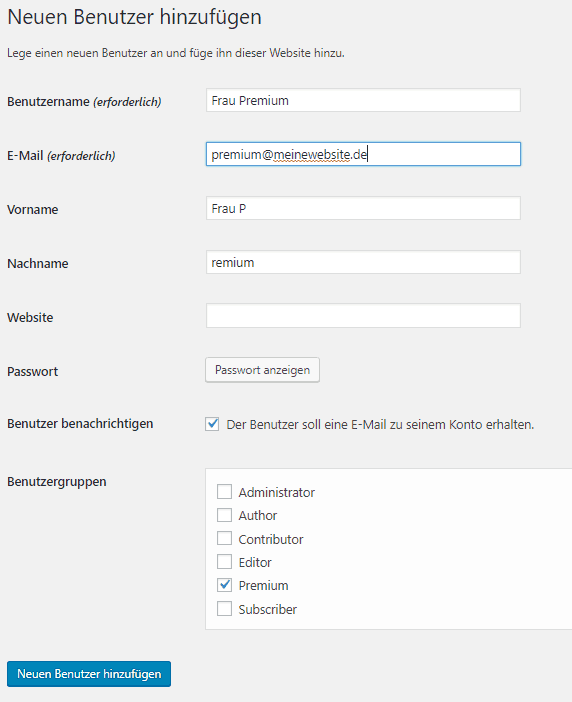The image size is (572, 702).
Task: Click the Nachname label text
Action: [x=38, y=263]
